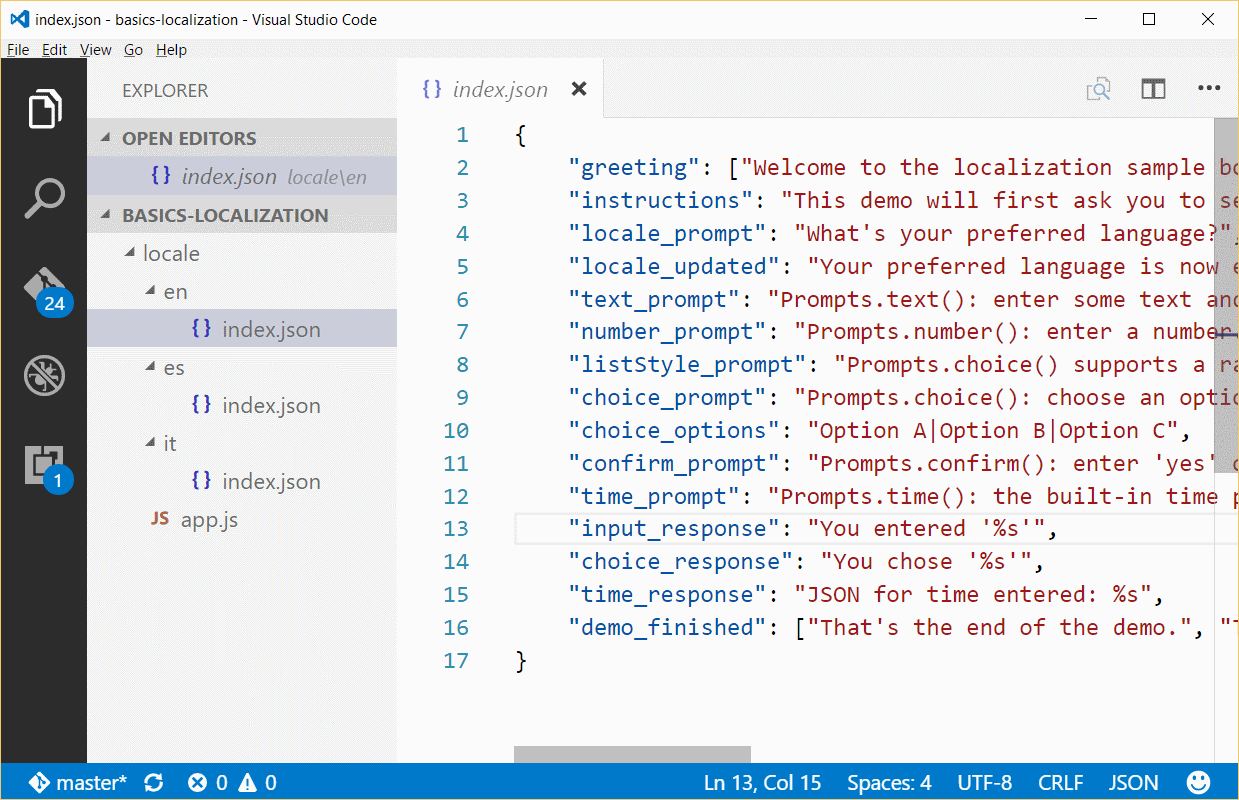Click the horizontal scrollbar thumb in editor

(632, 754)
